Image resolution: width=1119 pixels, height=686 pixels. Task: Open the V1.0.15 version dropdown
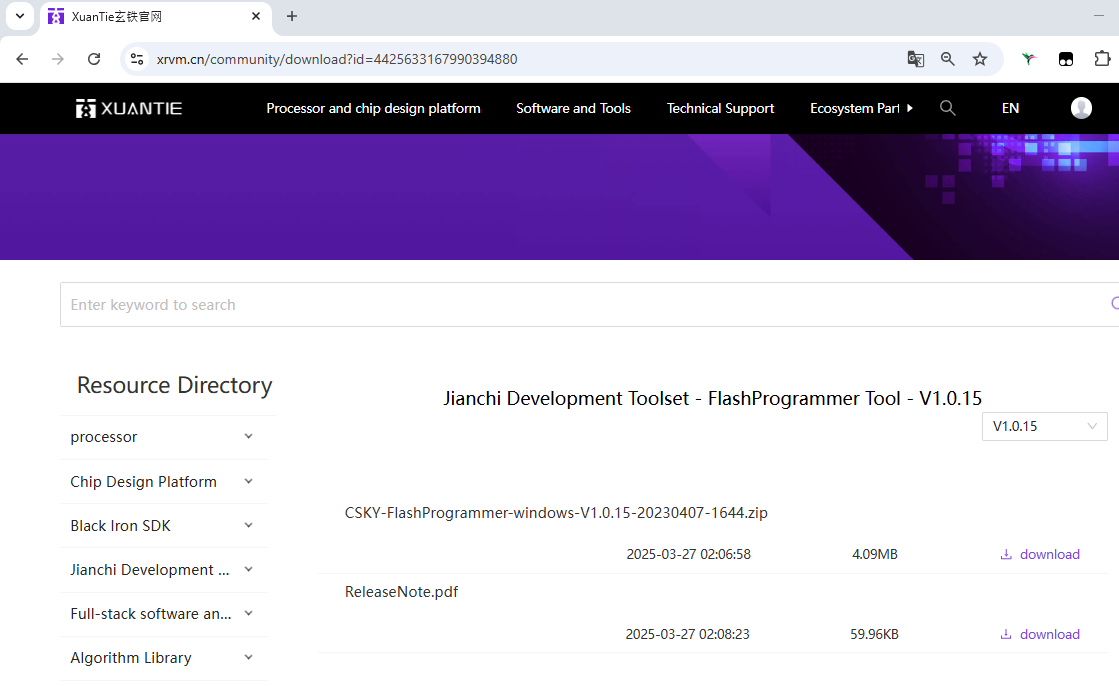coord(1044,426)
